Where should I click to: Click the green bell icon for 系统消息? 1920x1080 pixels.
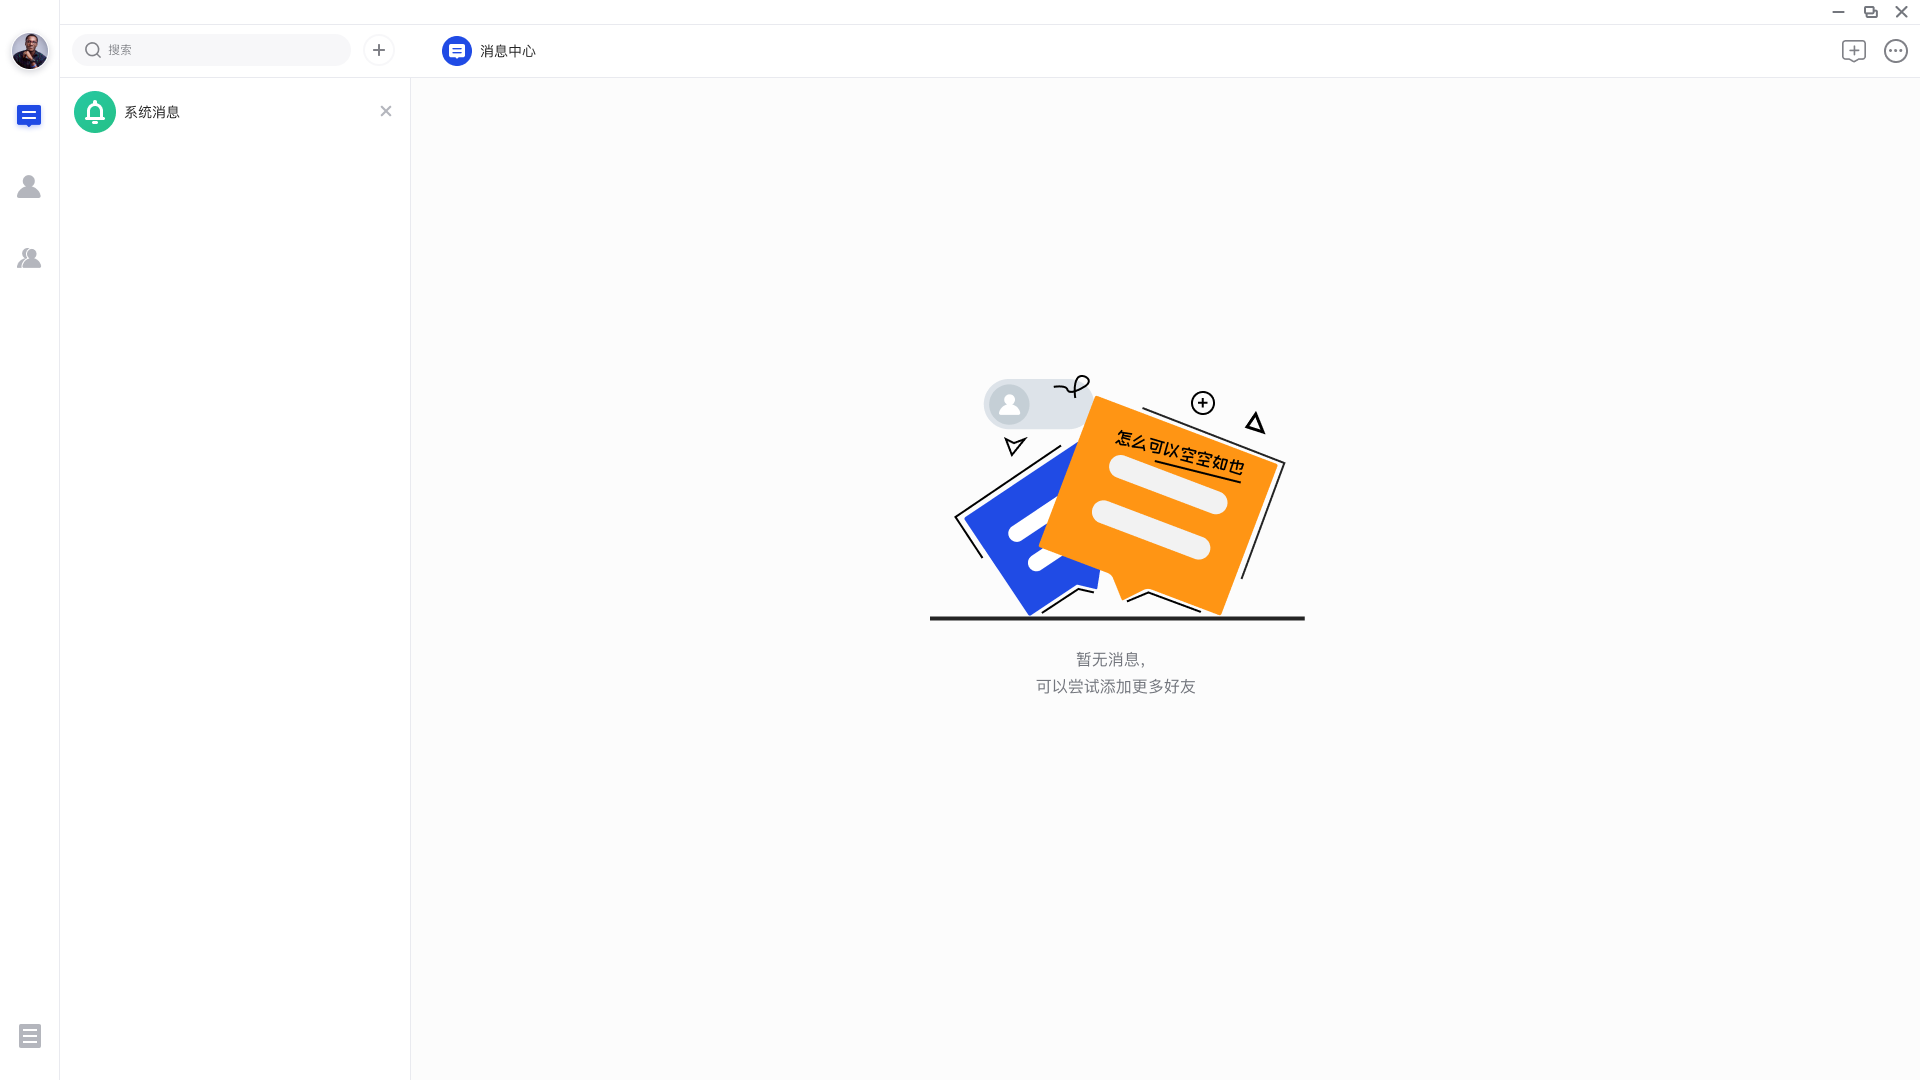pos(95,112)
